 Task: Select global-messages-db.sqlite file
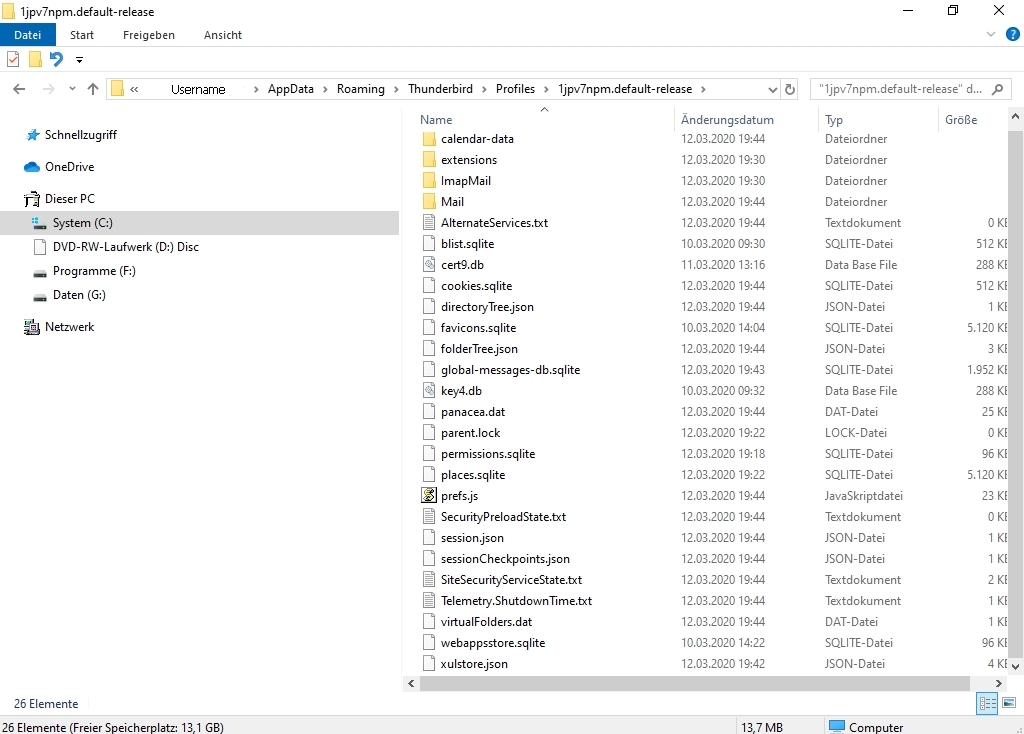point(510,370)
